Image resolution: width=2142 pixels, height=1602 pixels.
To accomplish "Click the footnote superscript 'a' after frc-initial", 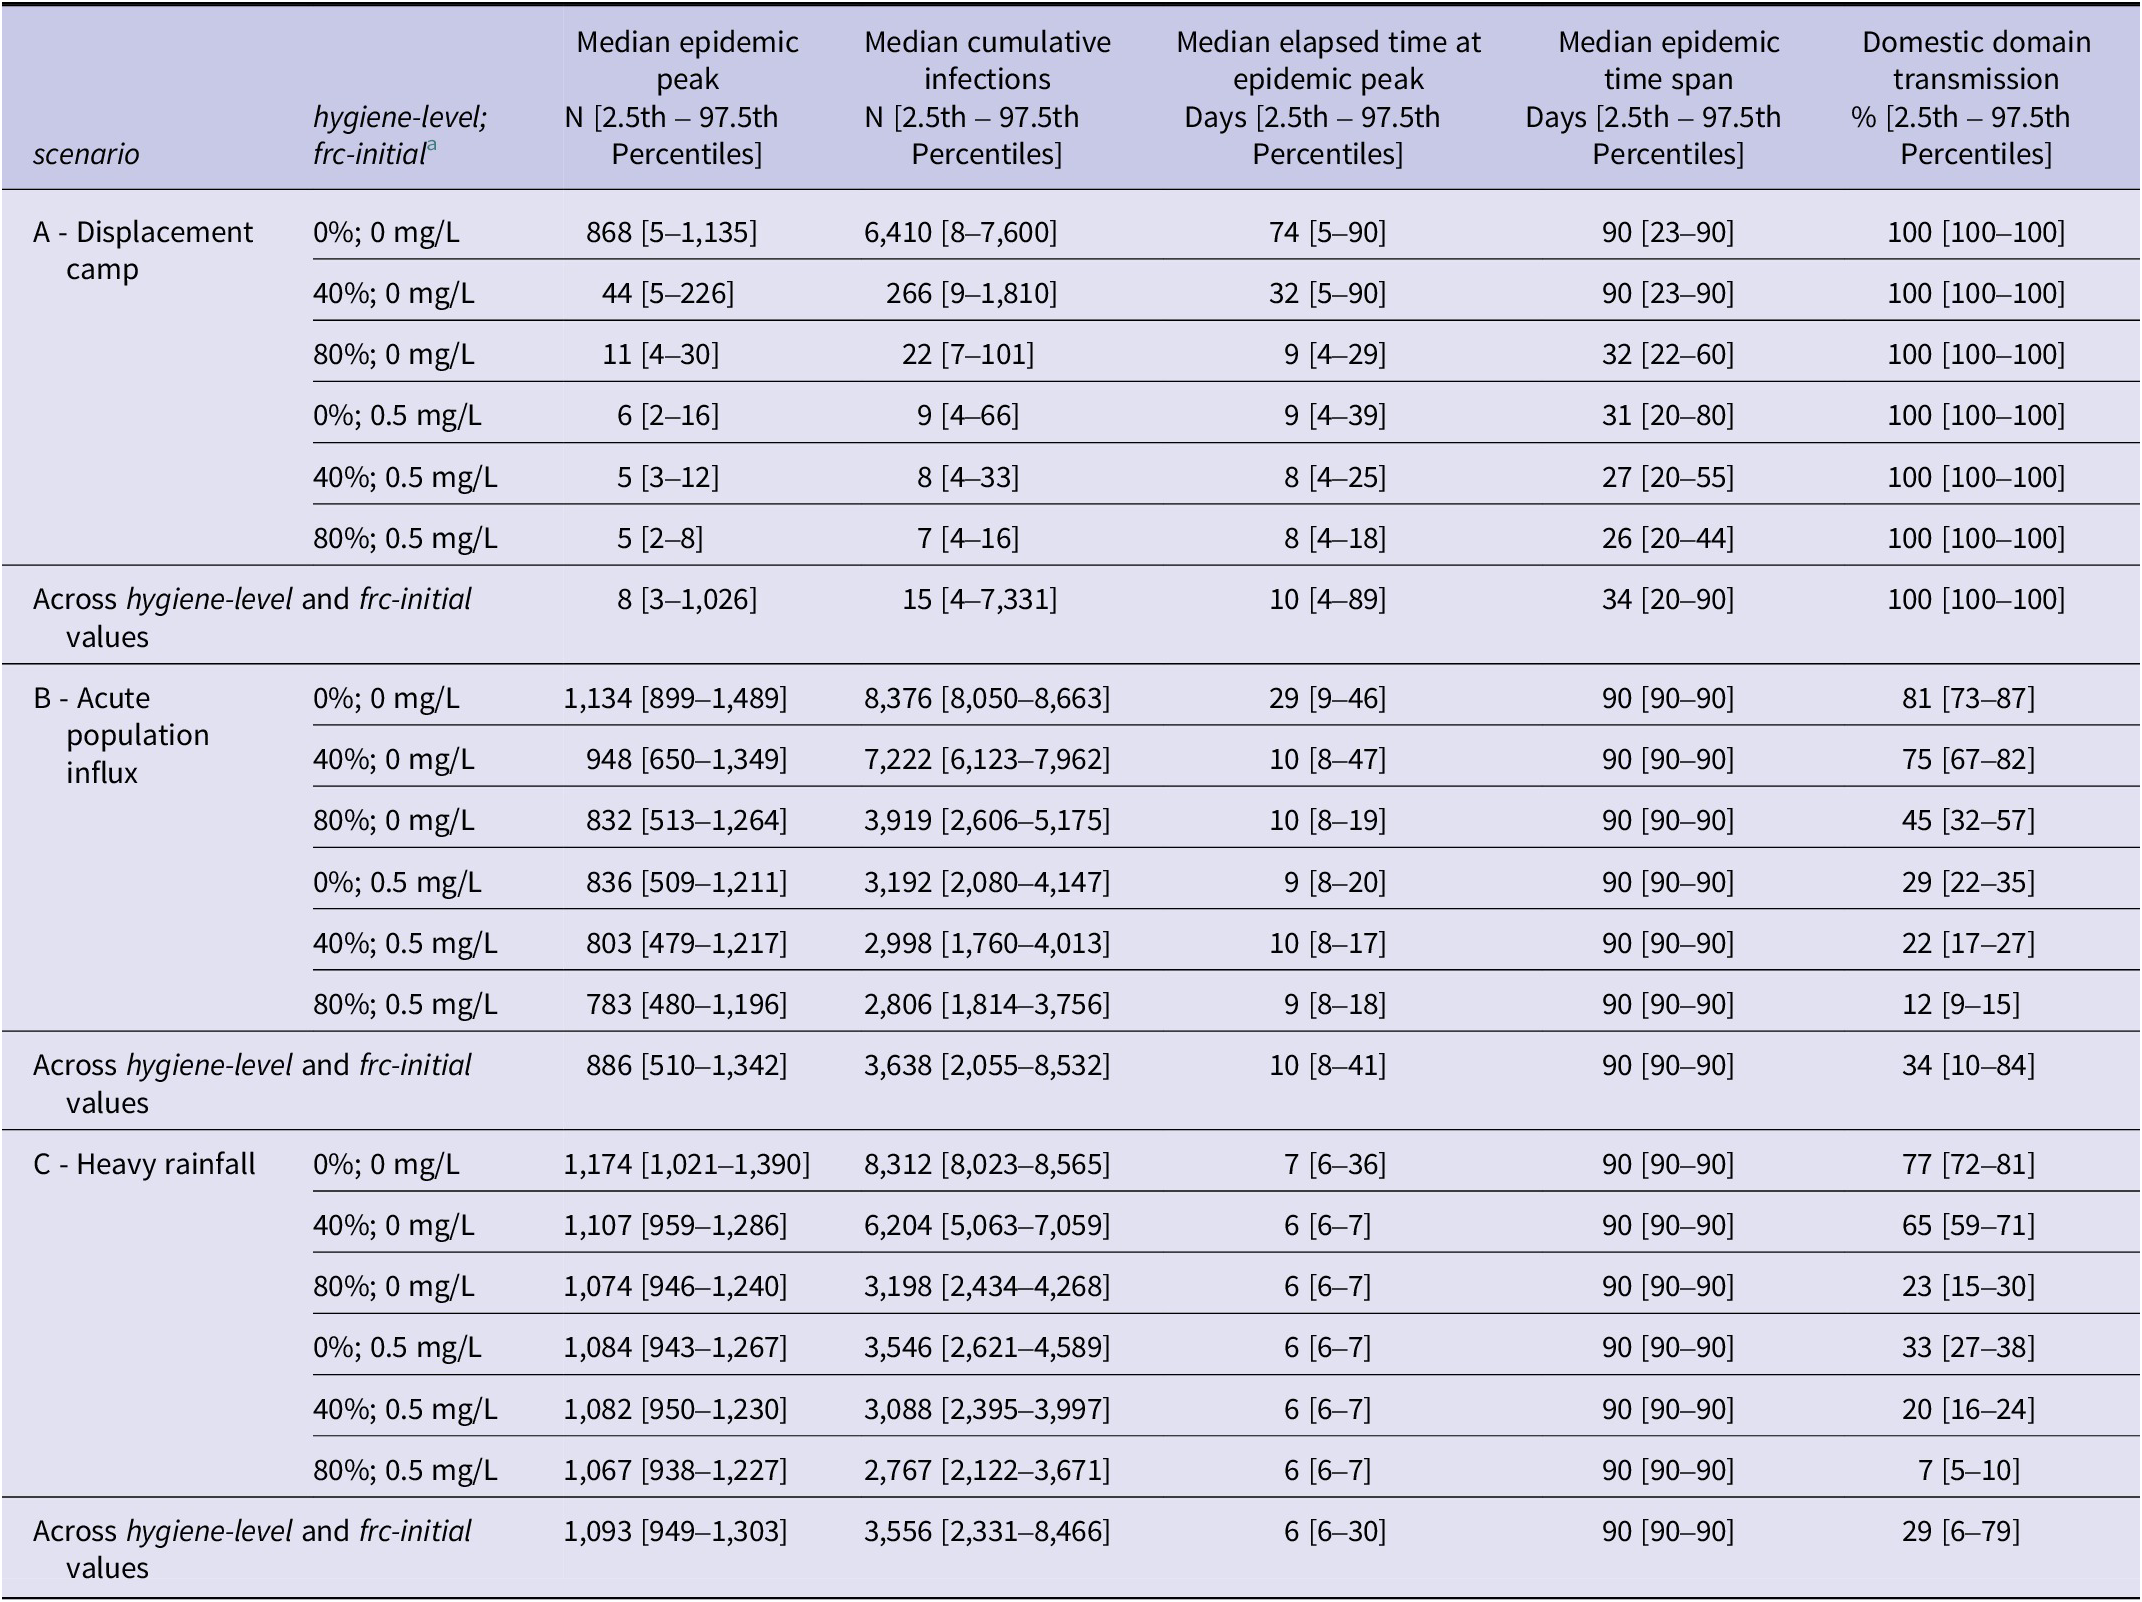I will [432, 146].
